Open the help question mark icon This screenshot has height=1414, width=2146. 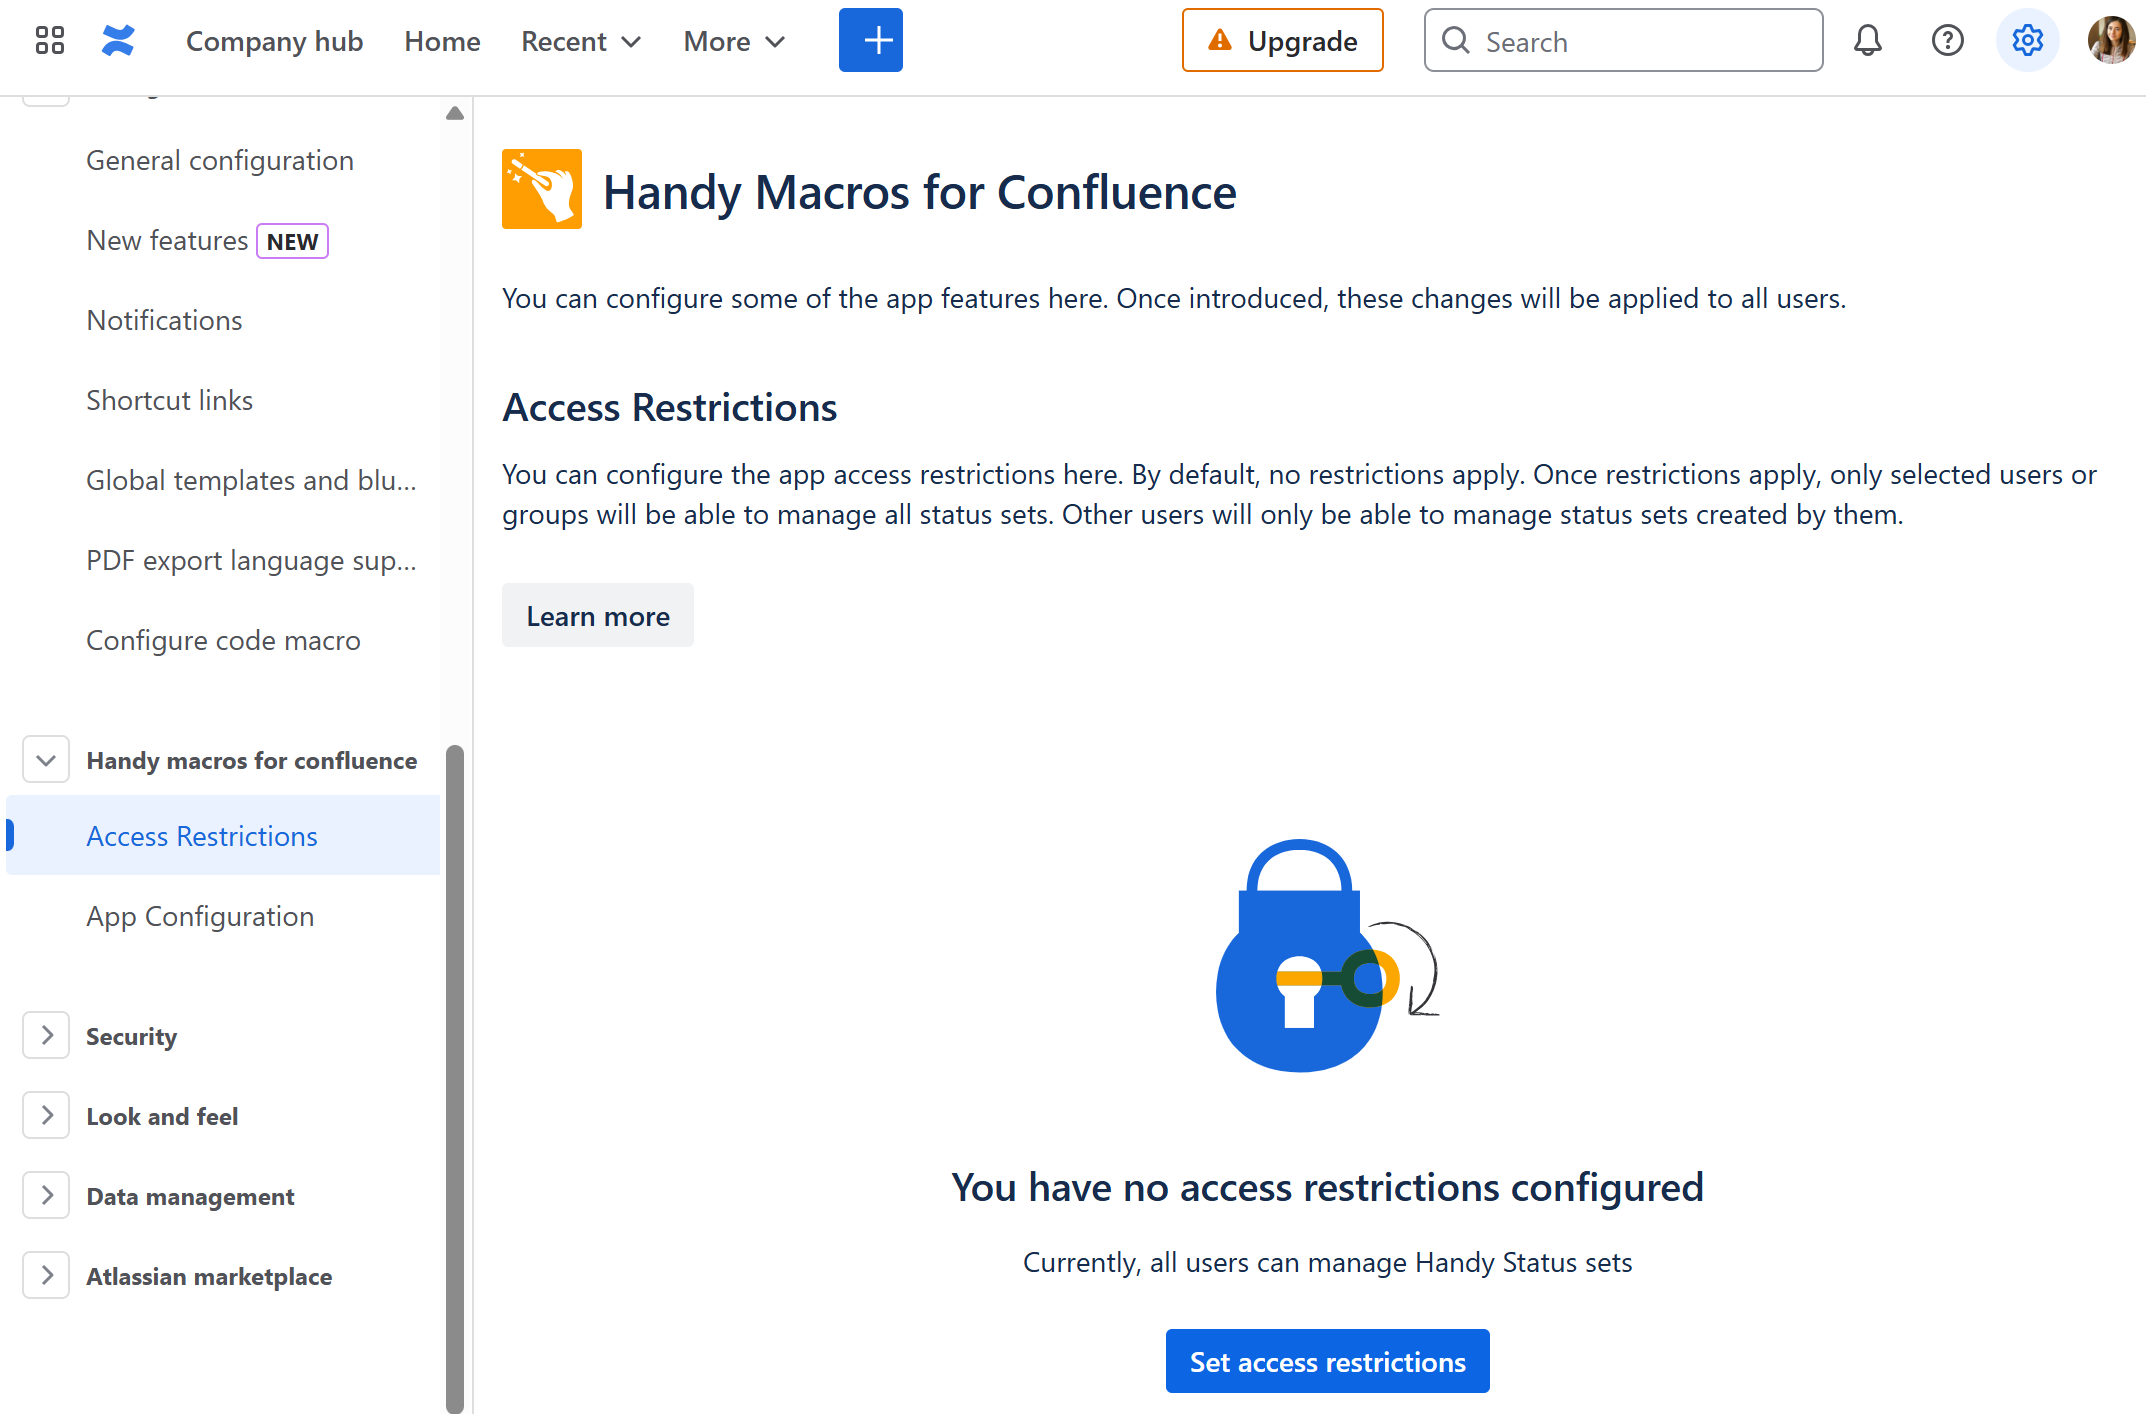click(1947, 41)
